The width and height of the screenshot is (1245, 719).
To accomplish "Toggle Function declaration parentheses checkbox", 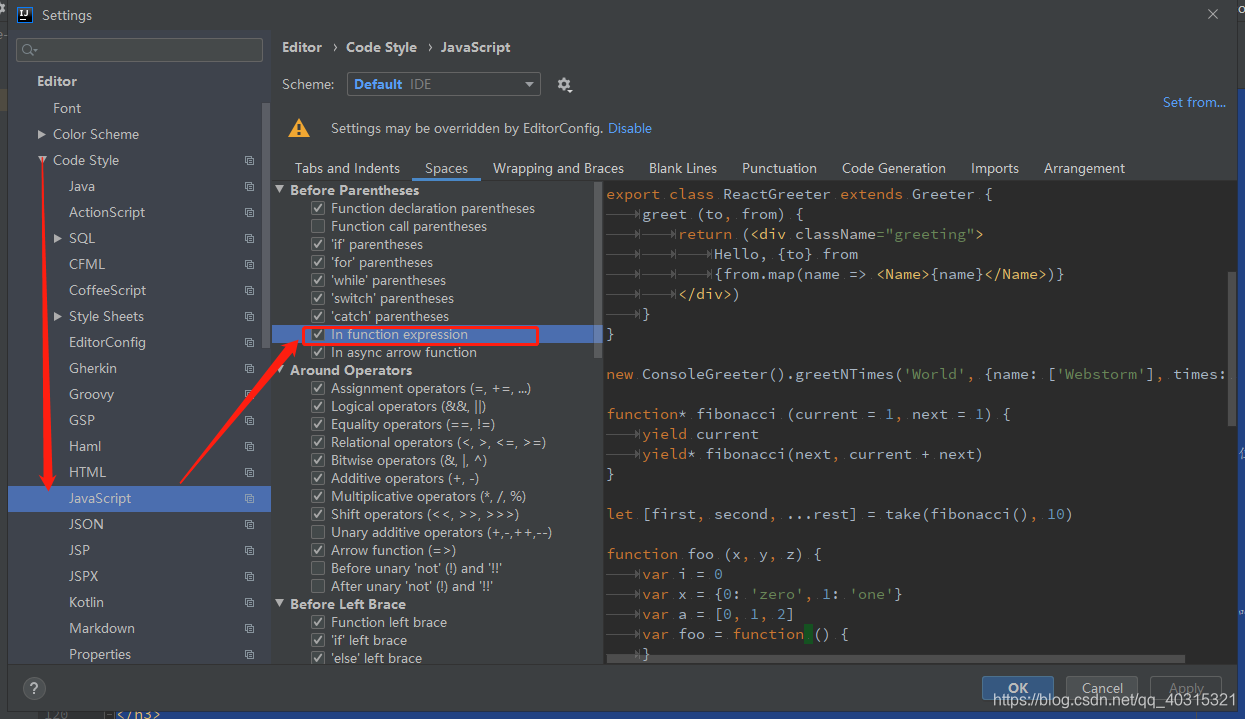I will click(x=318, y=208).
